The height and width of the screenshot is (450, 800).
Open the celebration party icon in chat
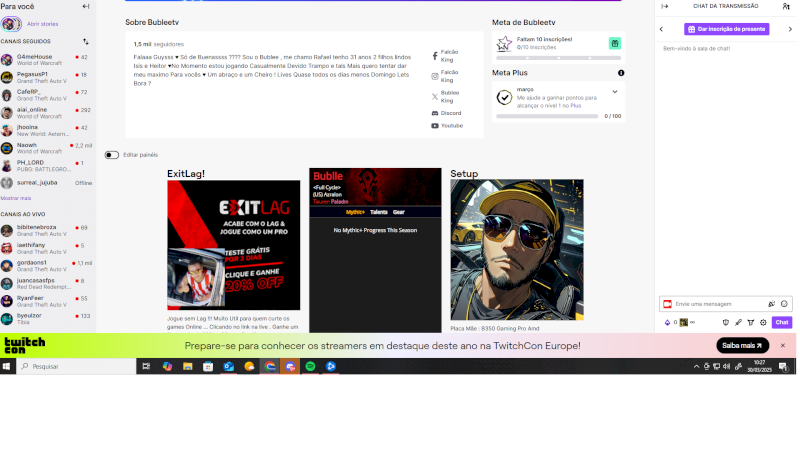point(771,304)
